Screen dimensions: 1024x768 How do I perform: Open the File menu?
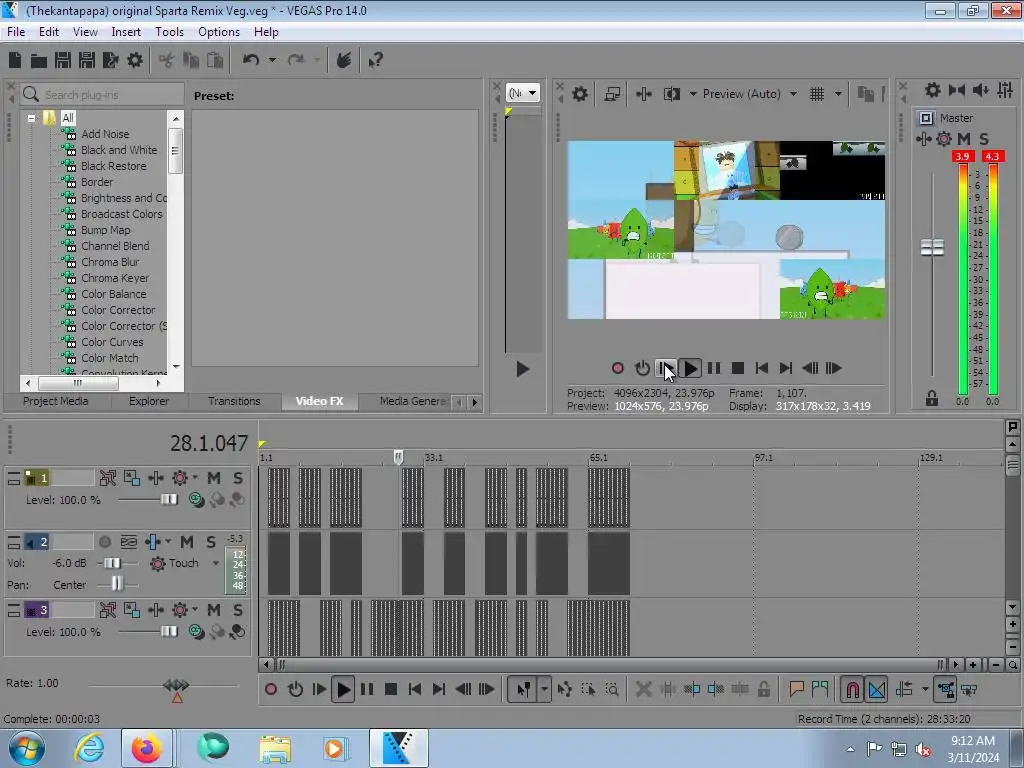pyautogui.click(x=16, y=32)
